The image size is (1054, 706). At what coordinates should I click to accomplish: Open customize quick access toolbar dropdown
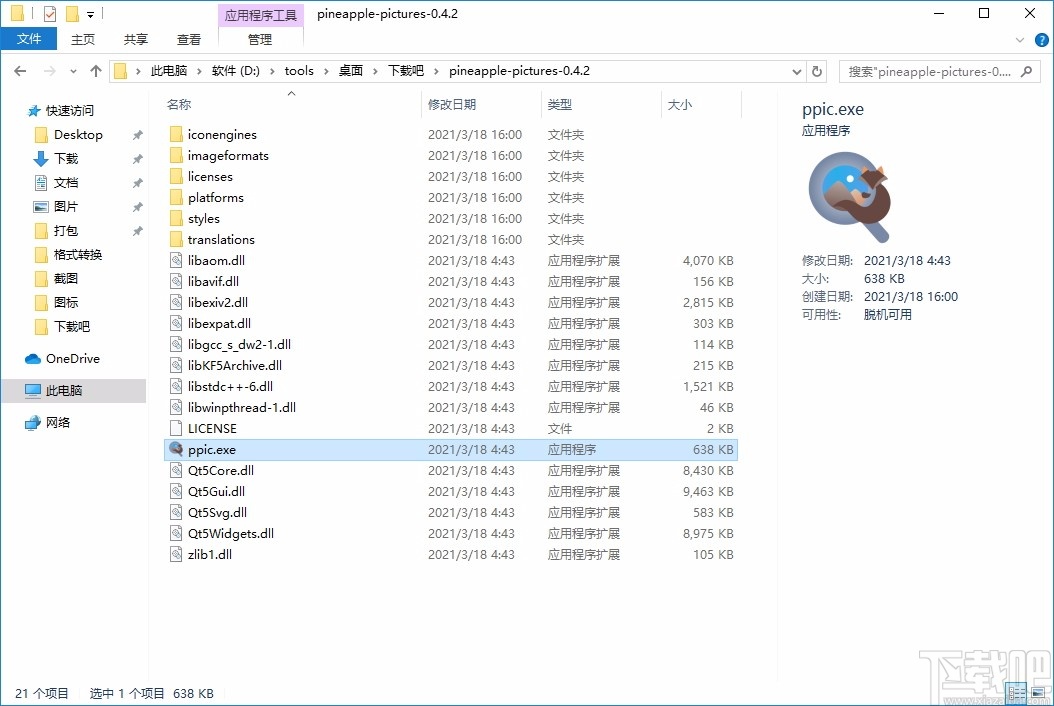tap(90, 14)
